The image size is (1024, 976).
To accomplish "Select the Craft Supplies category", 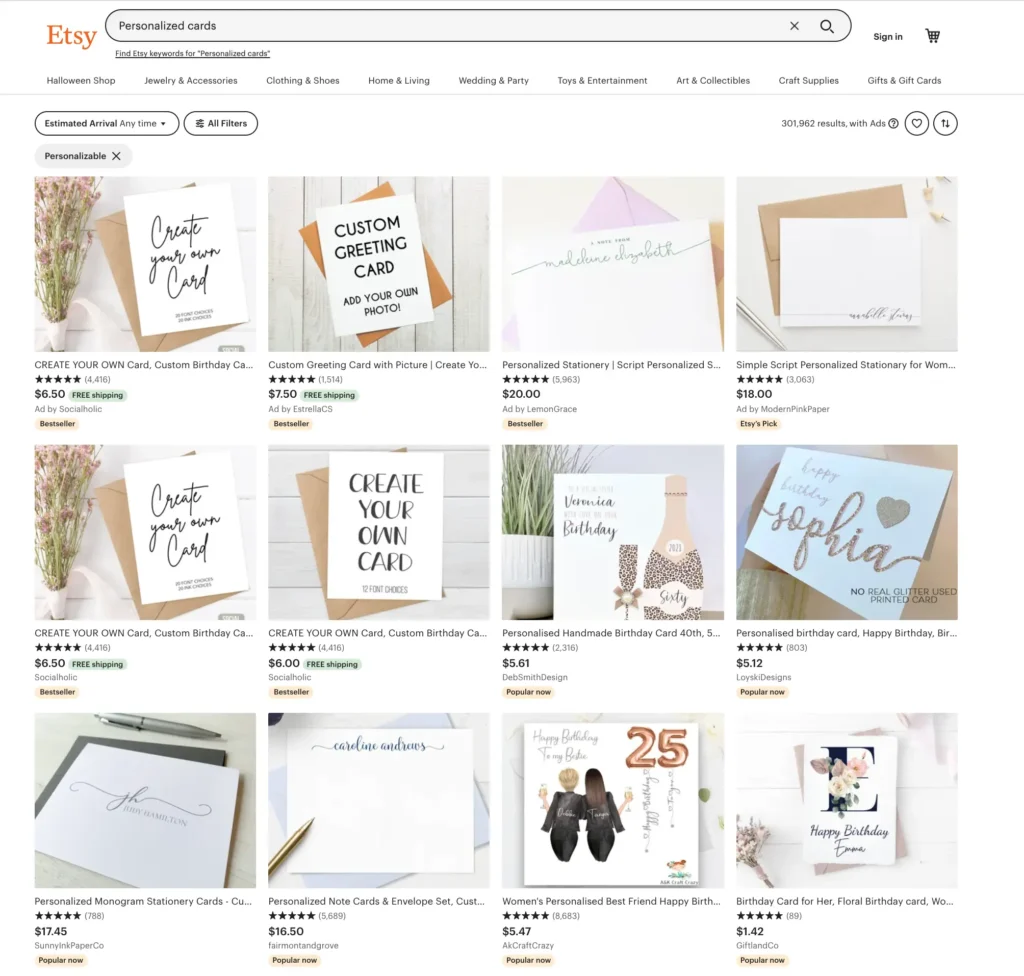I will pos(808,80).
